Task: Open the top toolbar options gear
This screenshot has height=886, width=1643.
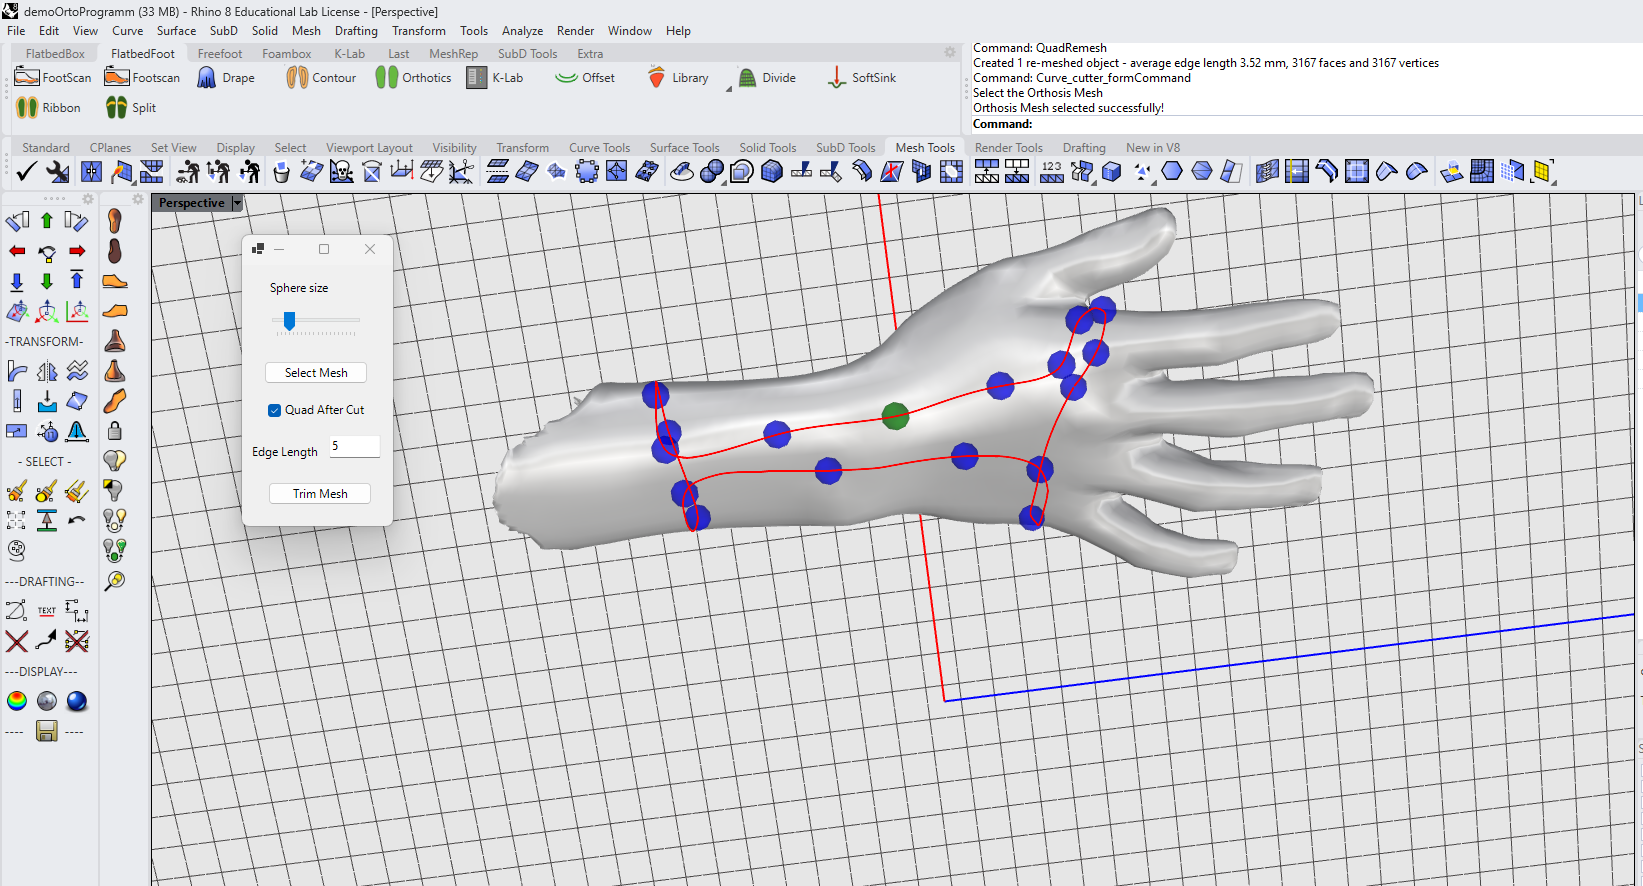Action: coord(950,52)
